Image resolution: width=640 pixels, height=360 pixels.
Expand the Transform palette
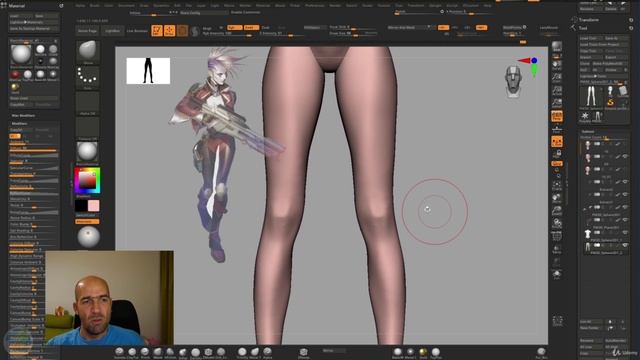coord(589,20)
